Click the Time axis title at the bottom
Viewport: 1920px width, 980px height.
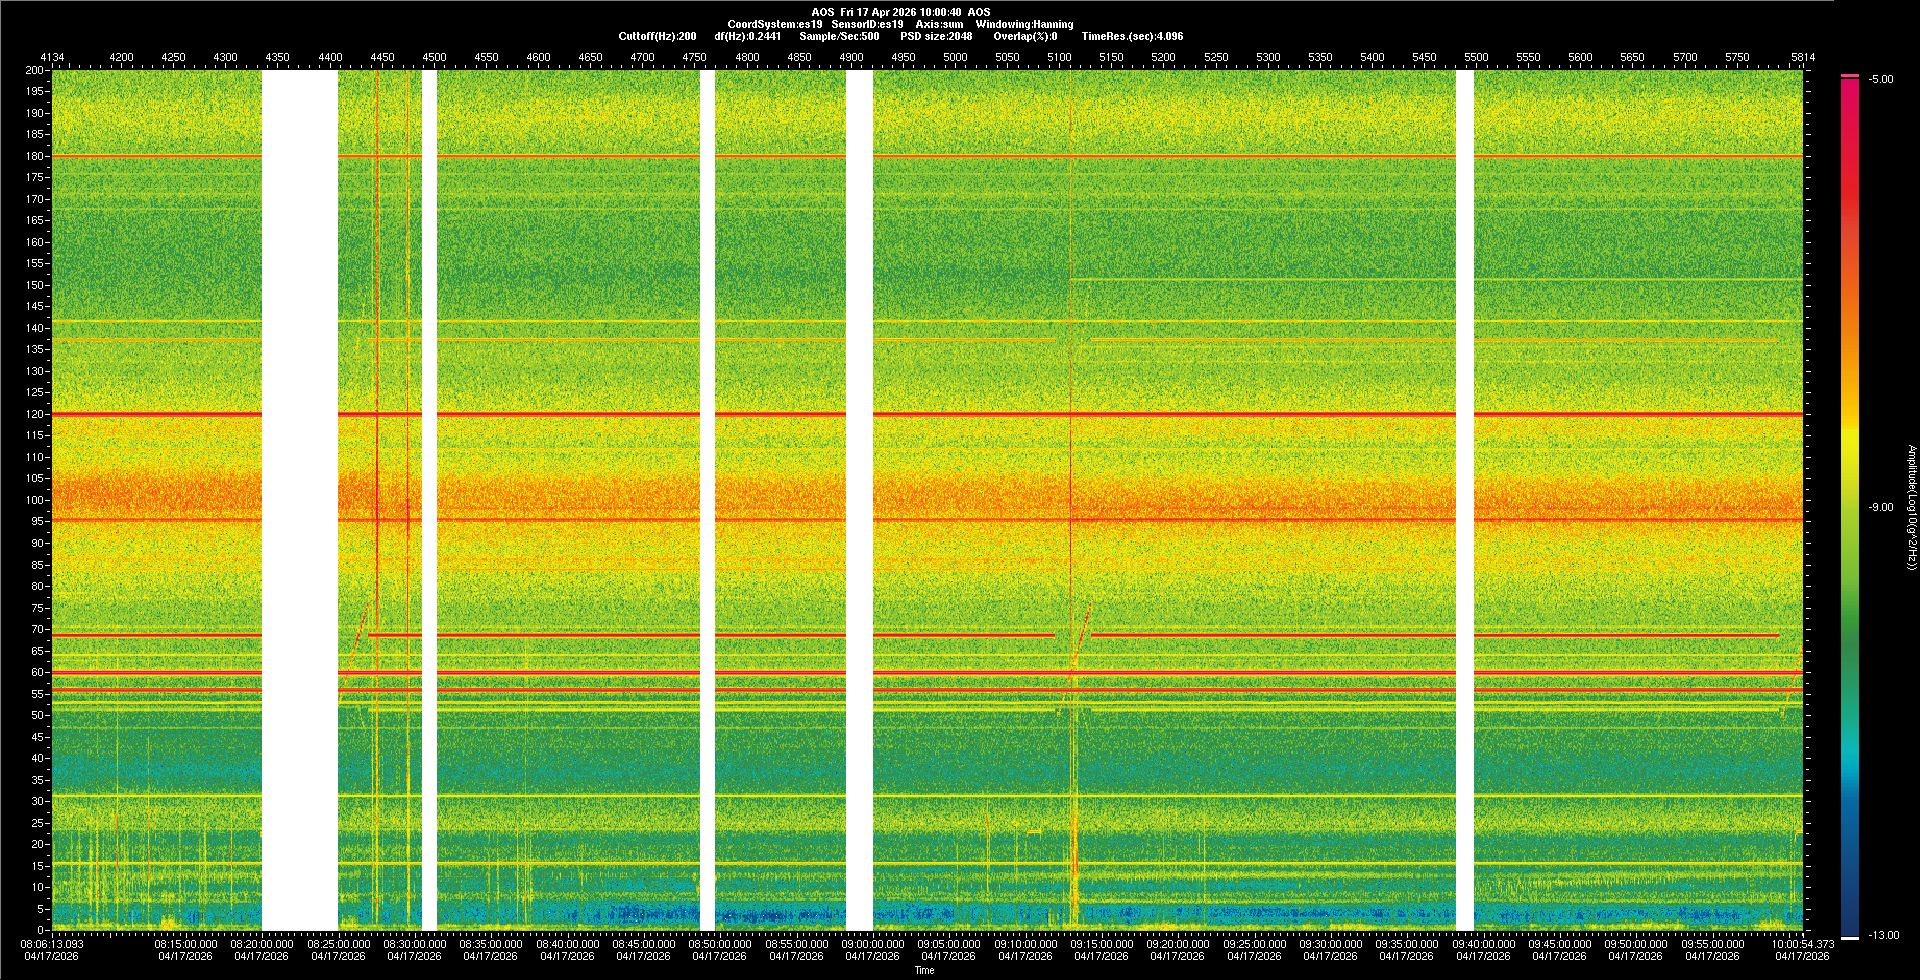coord(924,970)
